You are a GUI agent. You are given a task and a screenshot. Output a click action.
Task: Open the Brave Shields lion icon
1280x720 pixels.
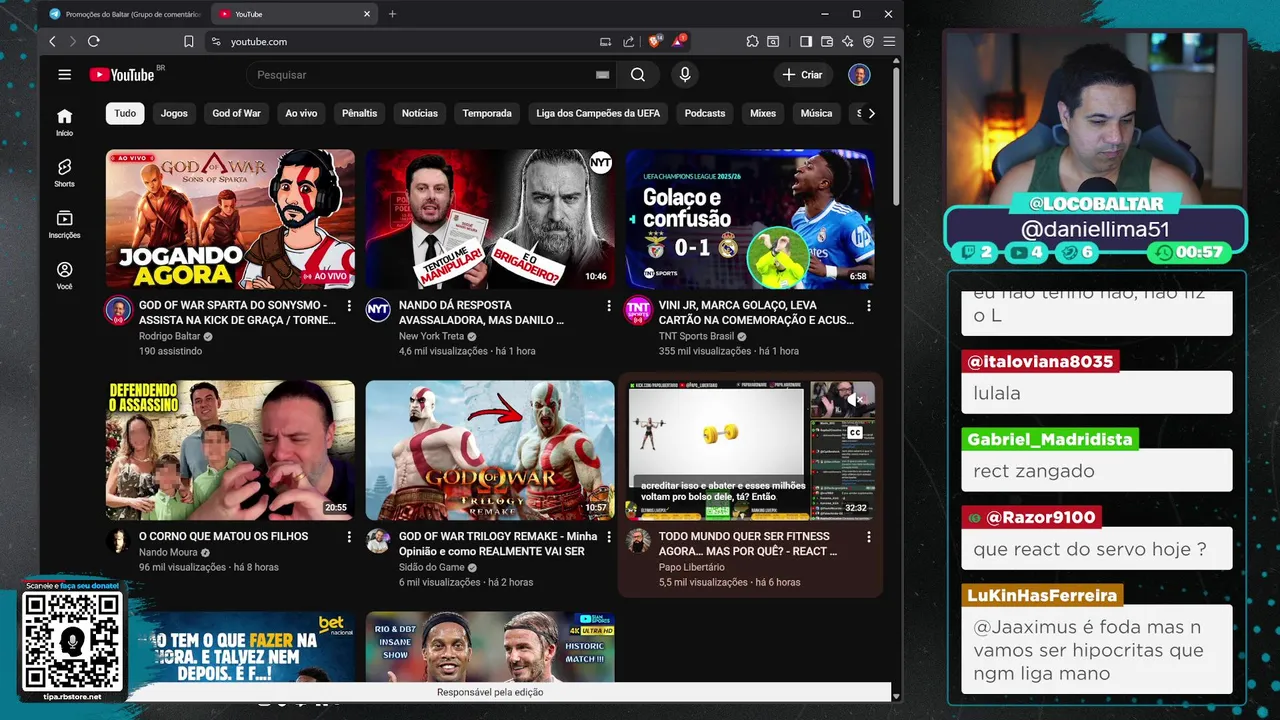tap(656, 41)
